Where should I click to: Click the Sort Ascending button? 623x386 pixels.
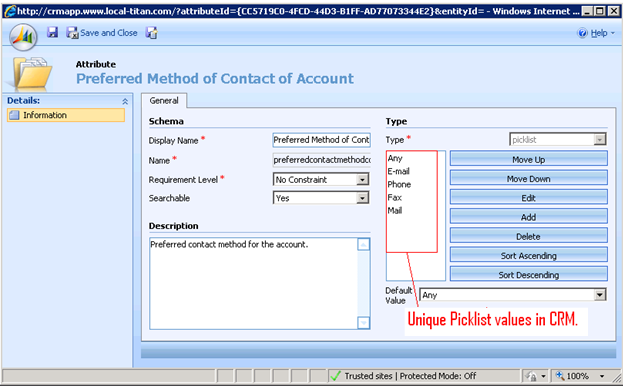coord(528,255)
